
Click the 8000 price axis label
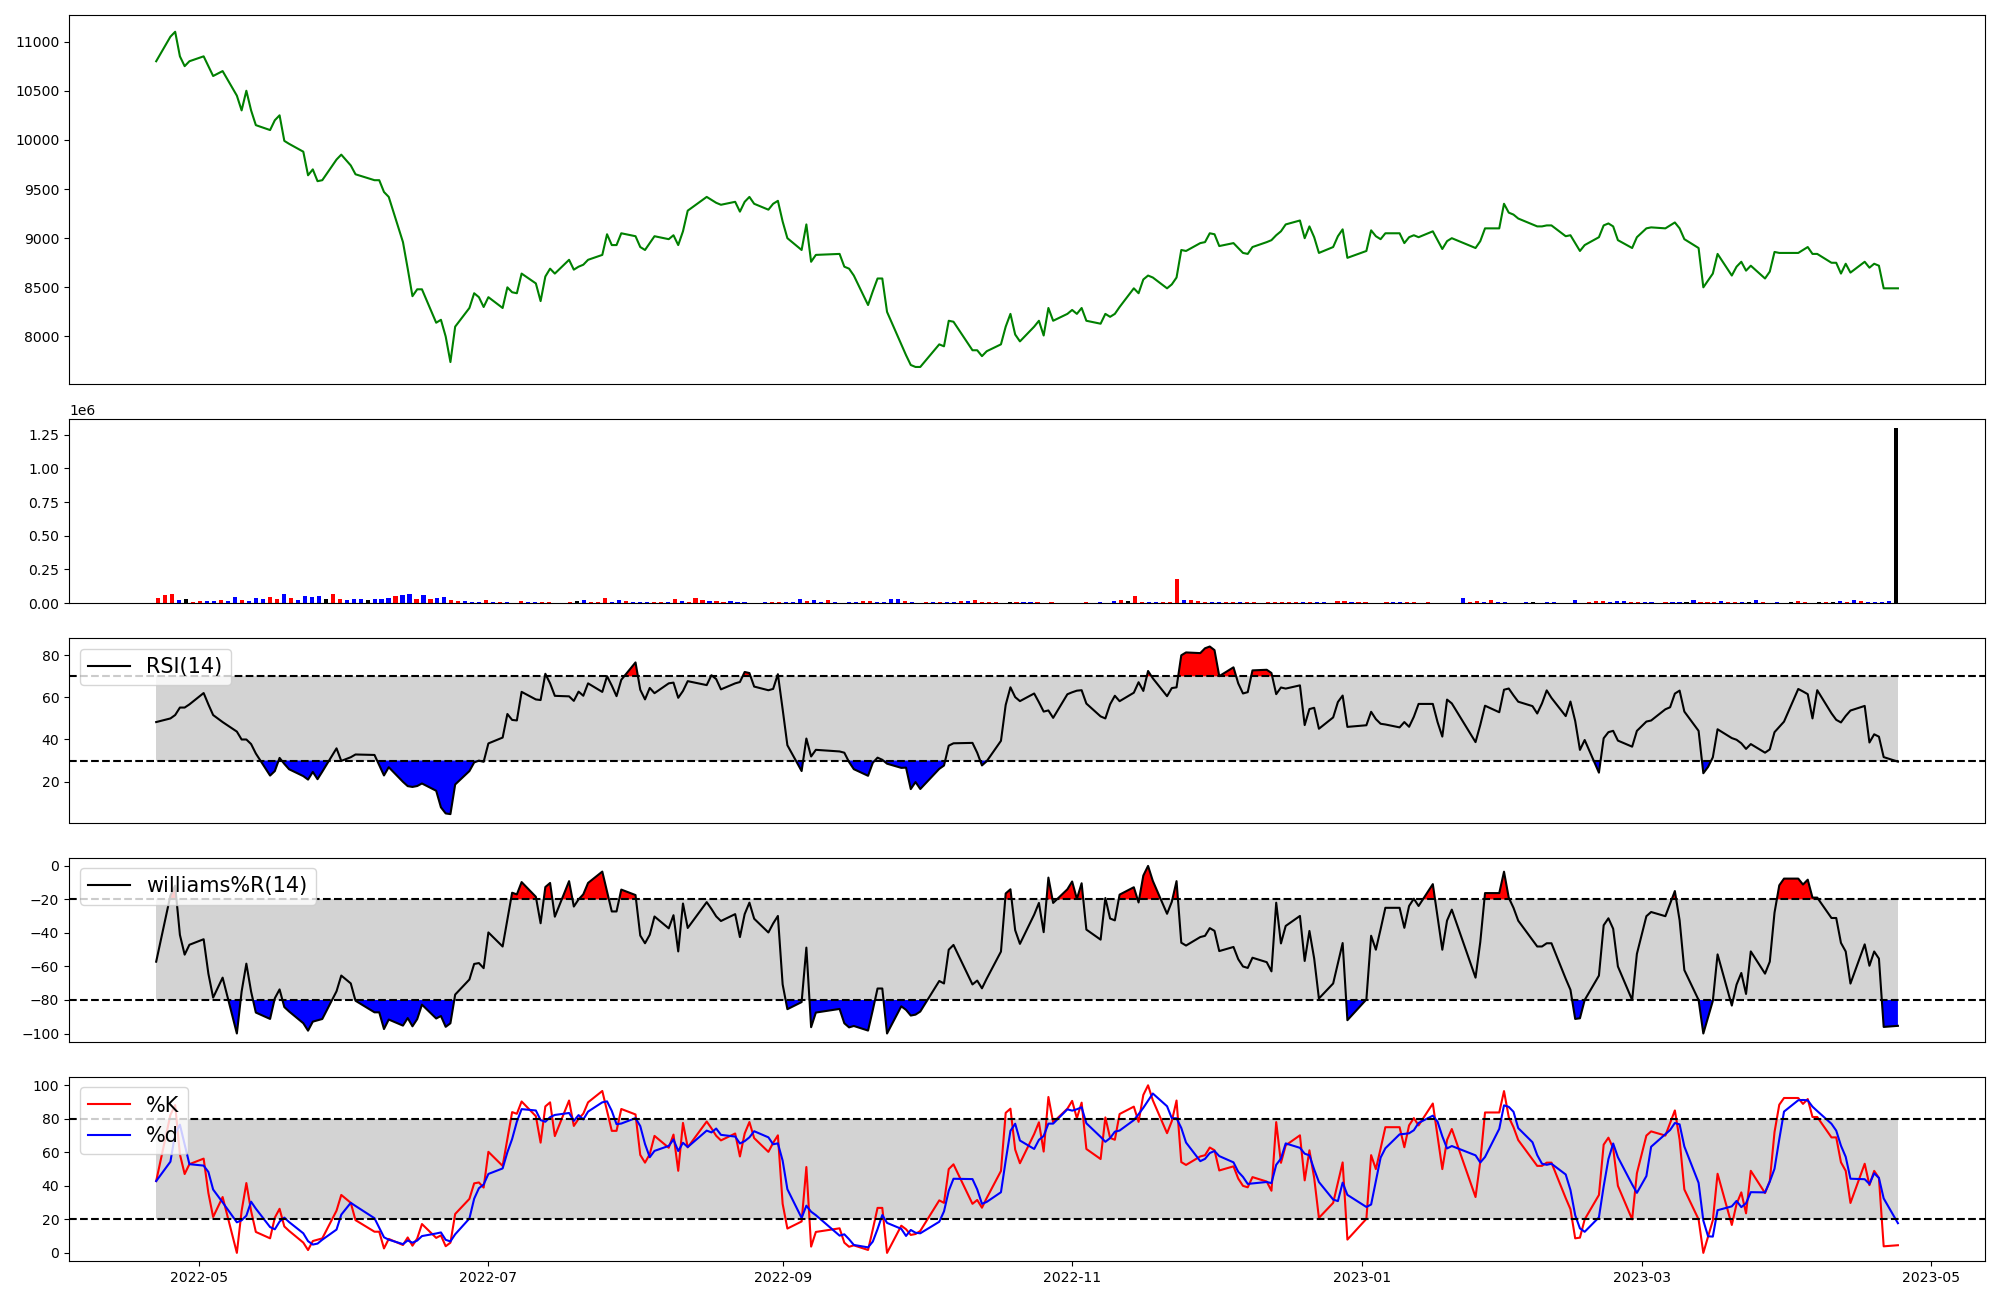[41, 337]
